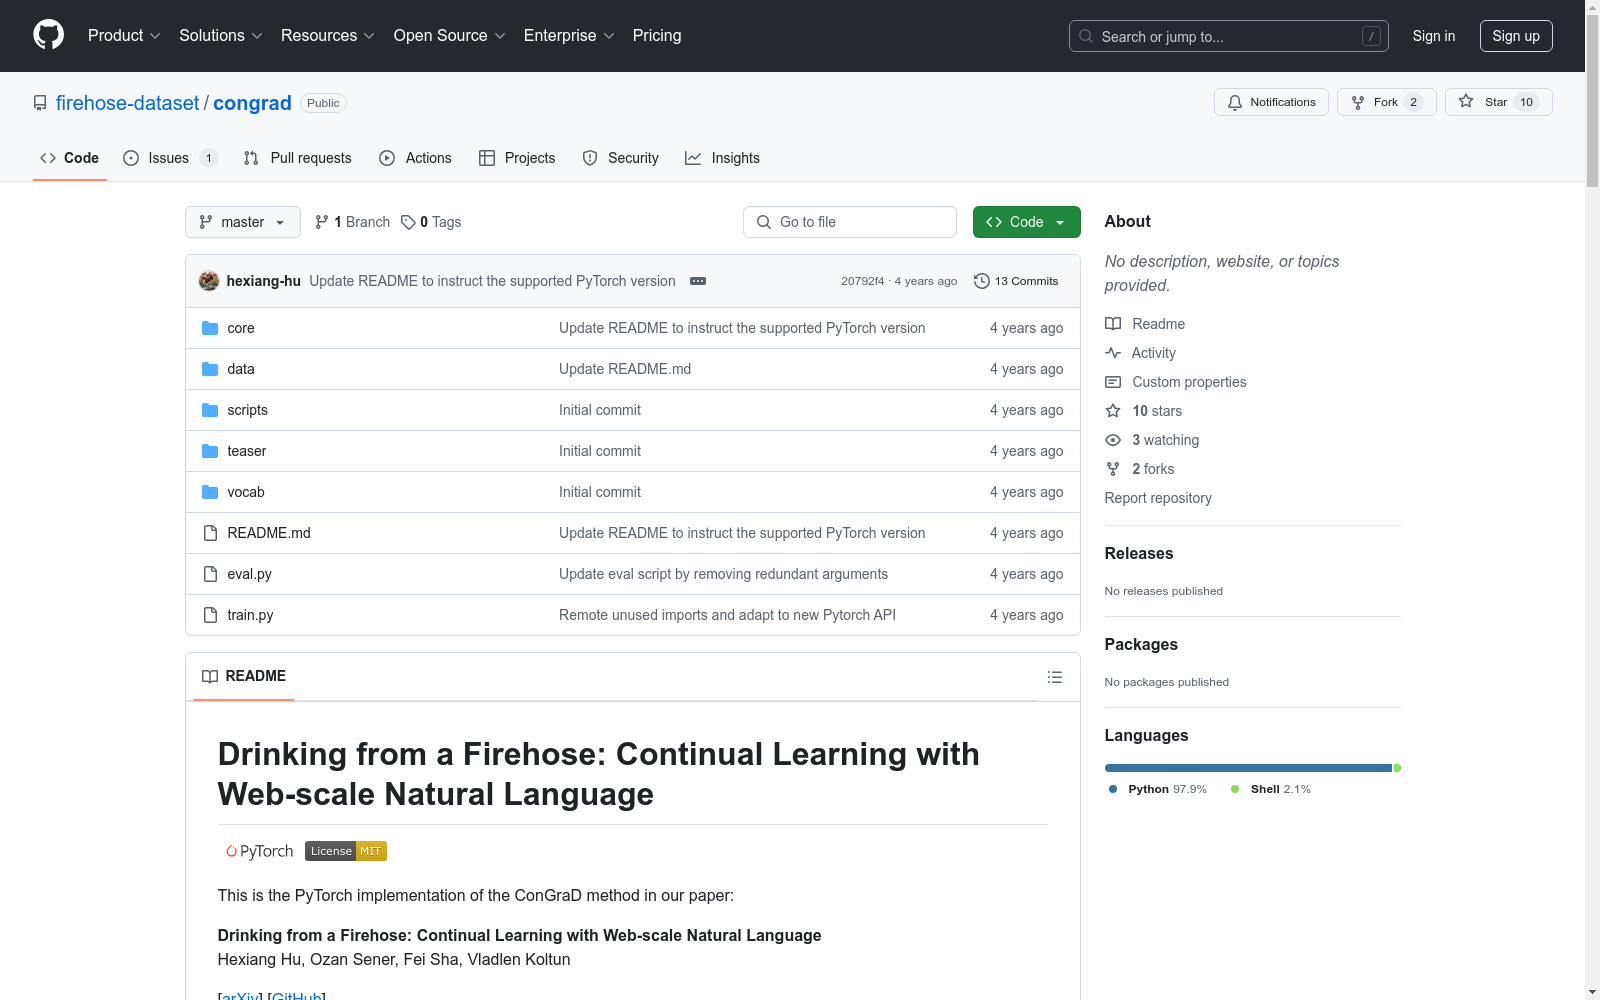Click the pulse icon beside Activity

coord(1113,353)
